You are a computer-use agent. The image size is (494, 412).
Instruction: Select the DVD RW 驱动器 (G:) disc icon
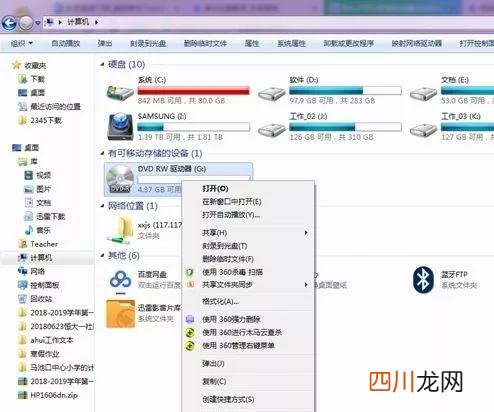[120, 179]
